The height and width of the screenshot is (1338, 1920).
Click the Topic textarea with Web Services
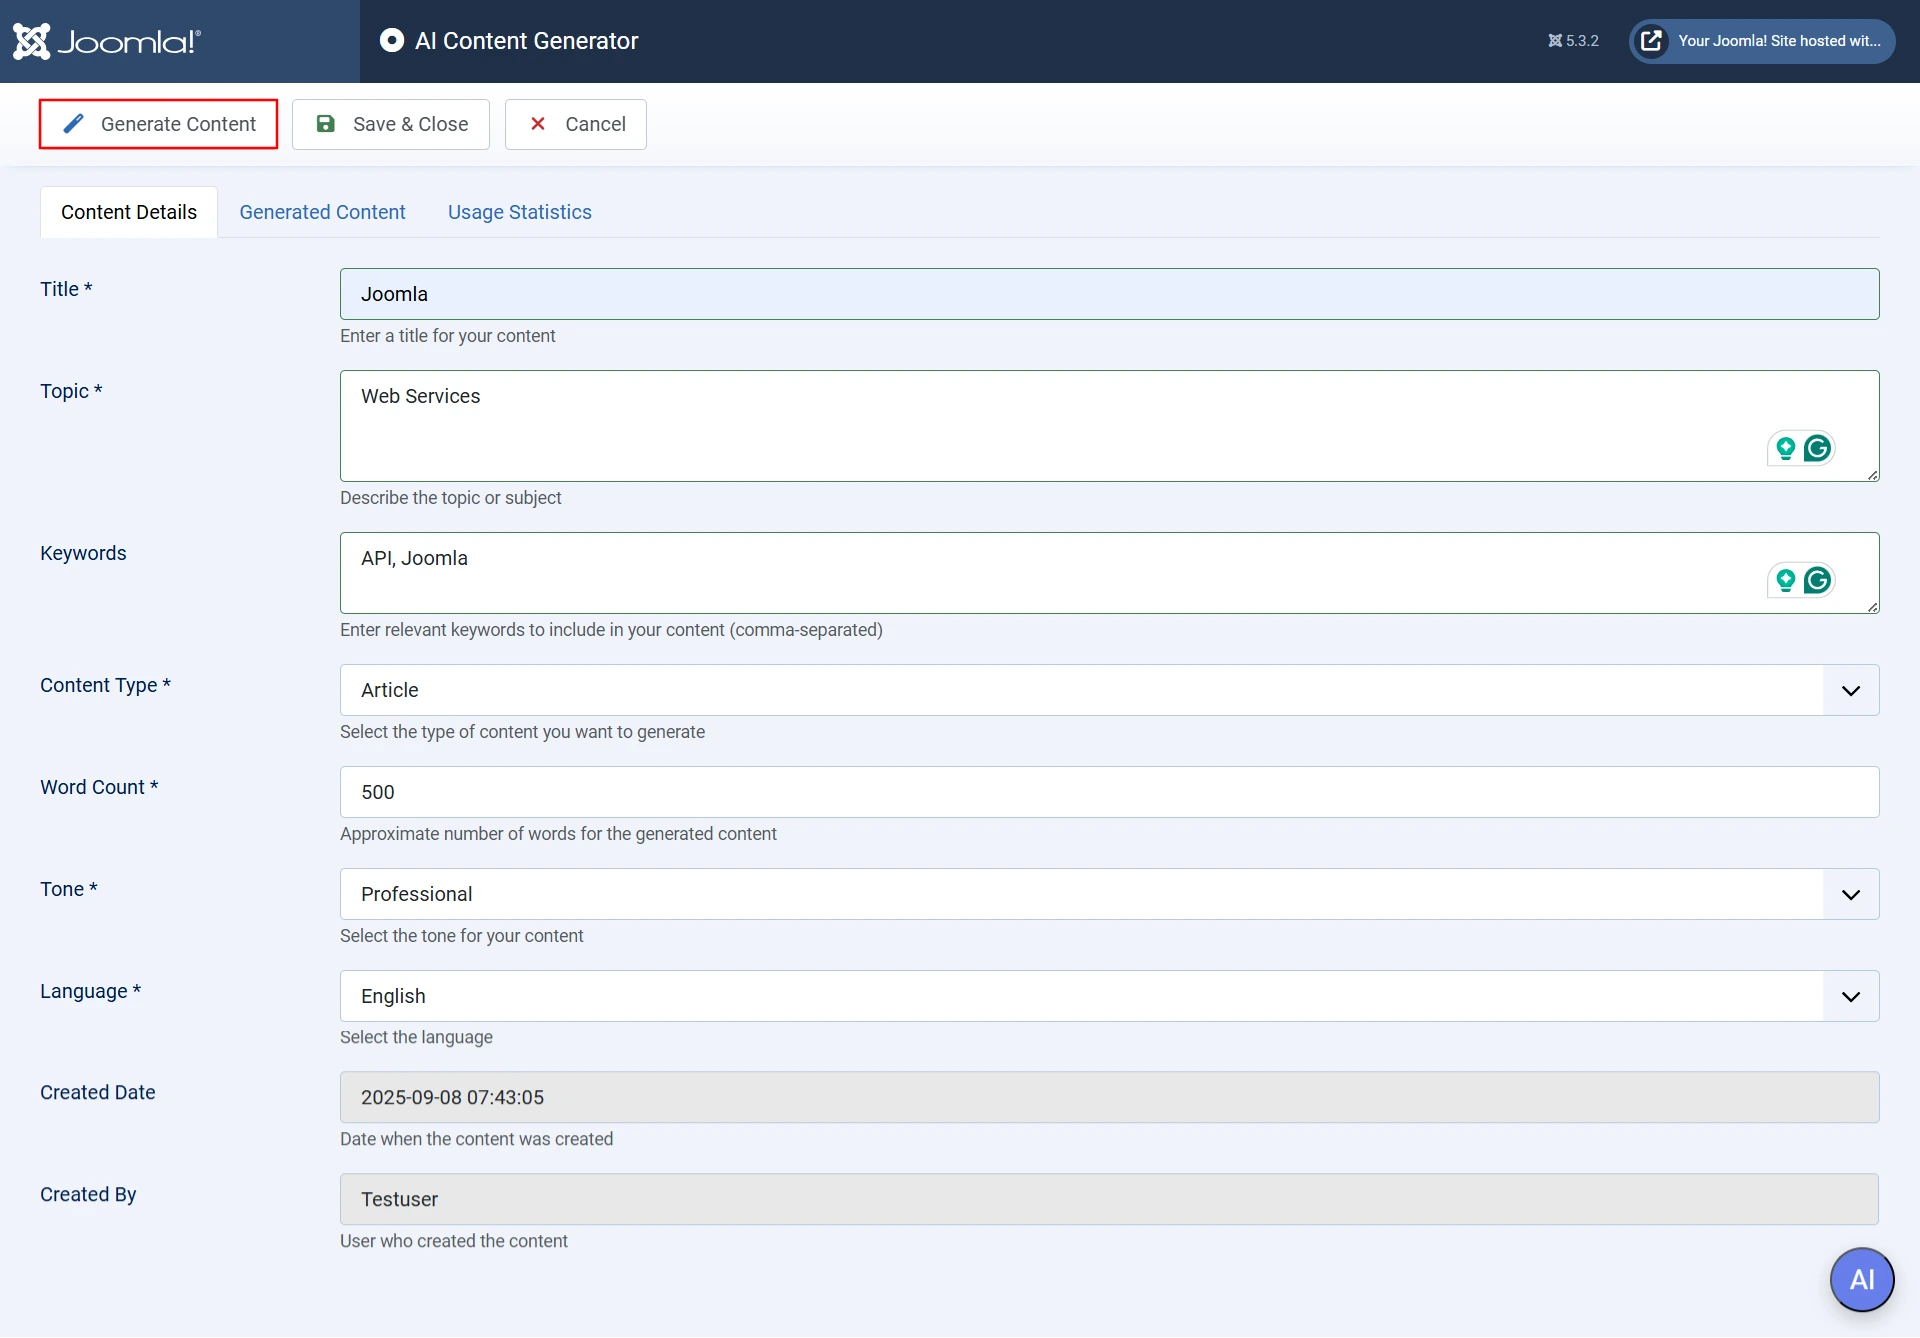tap(1110, 426)
